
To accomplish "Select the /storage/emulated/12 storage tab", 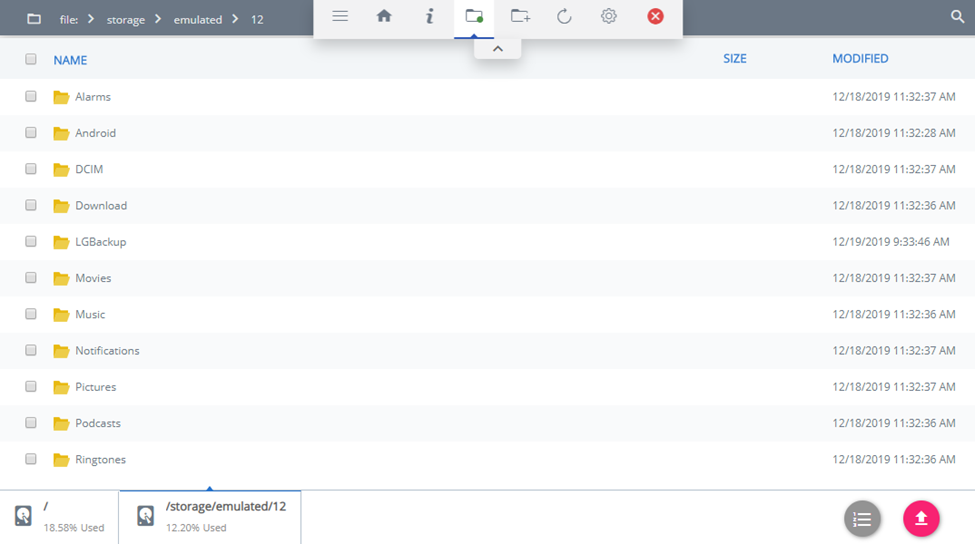I will pos(210,516).
